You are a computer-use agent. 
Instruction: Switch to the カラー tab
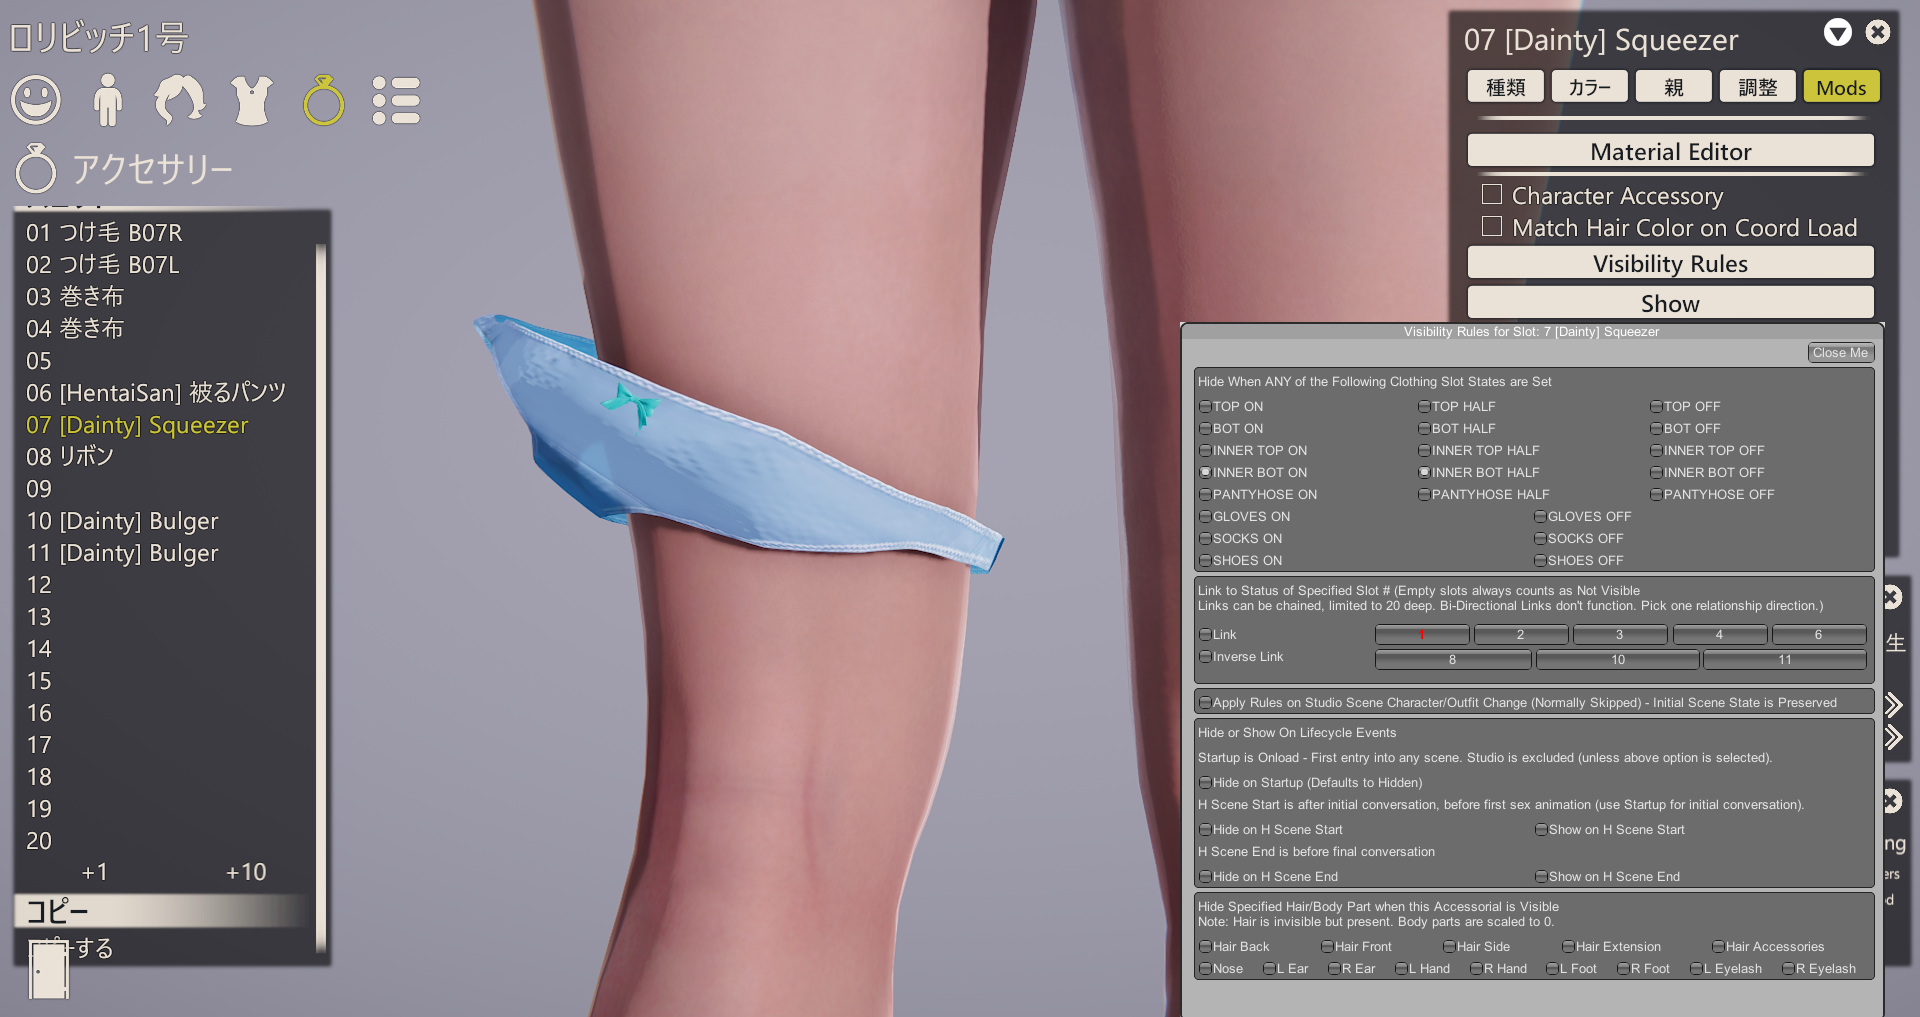1589,87
